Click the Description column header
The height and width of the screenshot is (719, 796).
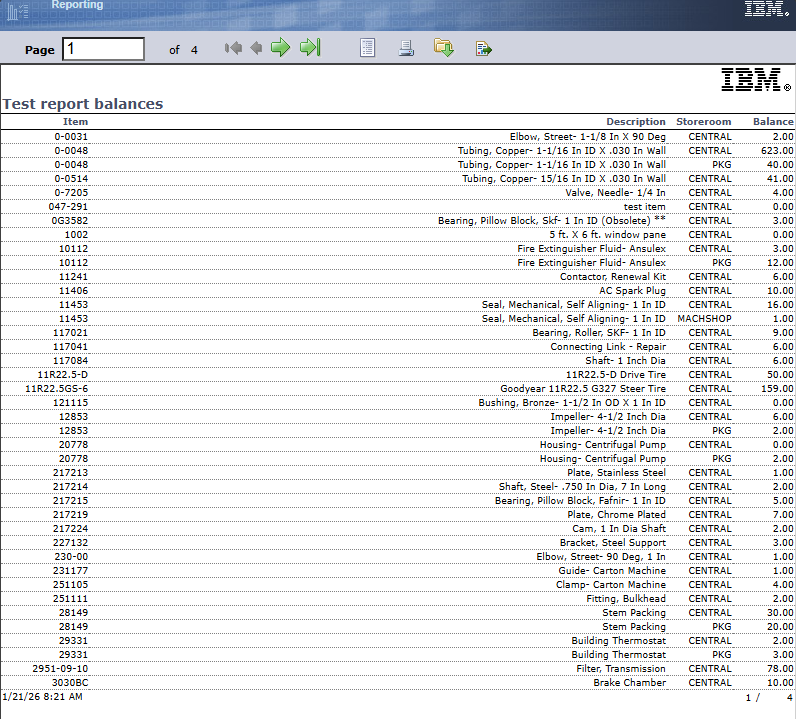[636, 121]
